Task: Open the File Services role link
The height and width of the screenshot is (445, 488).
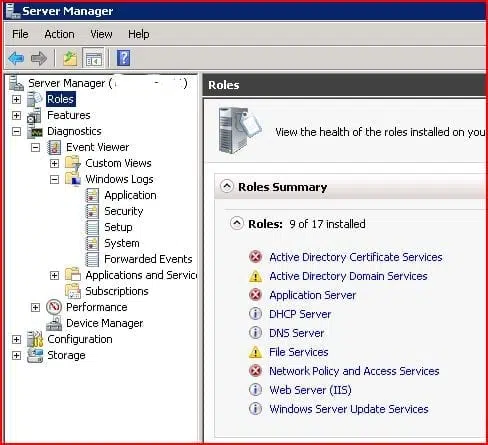Action: (299, 352)
